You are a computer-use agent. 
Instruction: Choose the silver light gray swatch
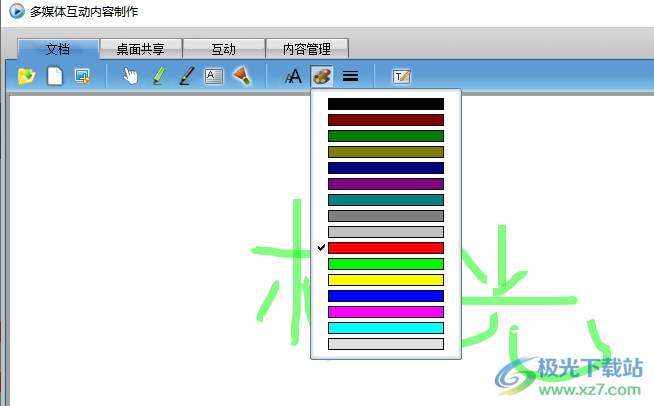point(386,232)
